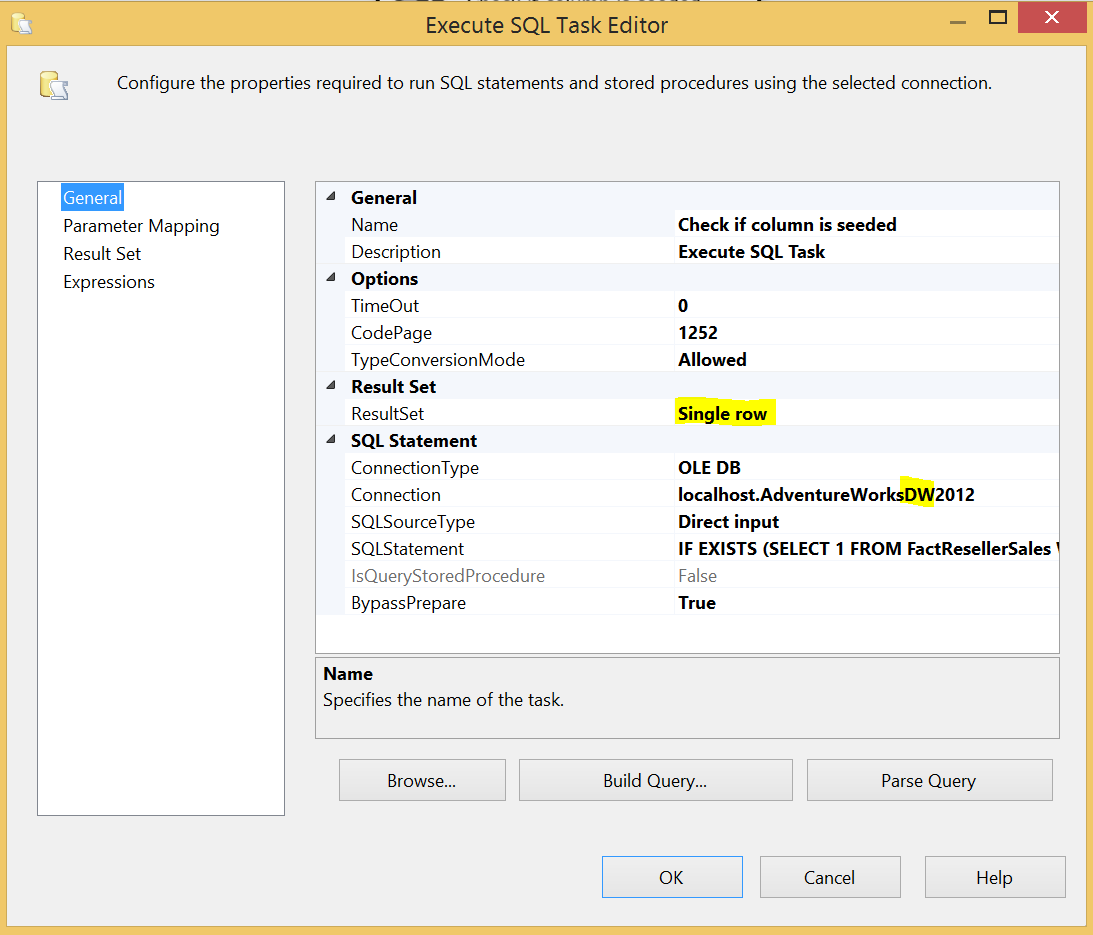
Task: Collapse the Result Set property section
Action: pyautogui.click(x=331, y=386)
